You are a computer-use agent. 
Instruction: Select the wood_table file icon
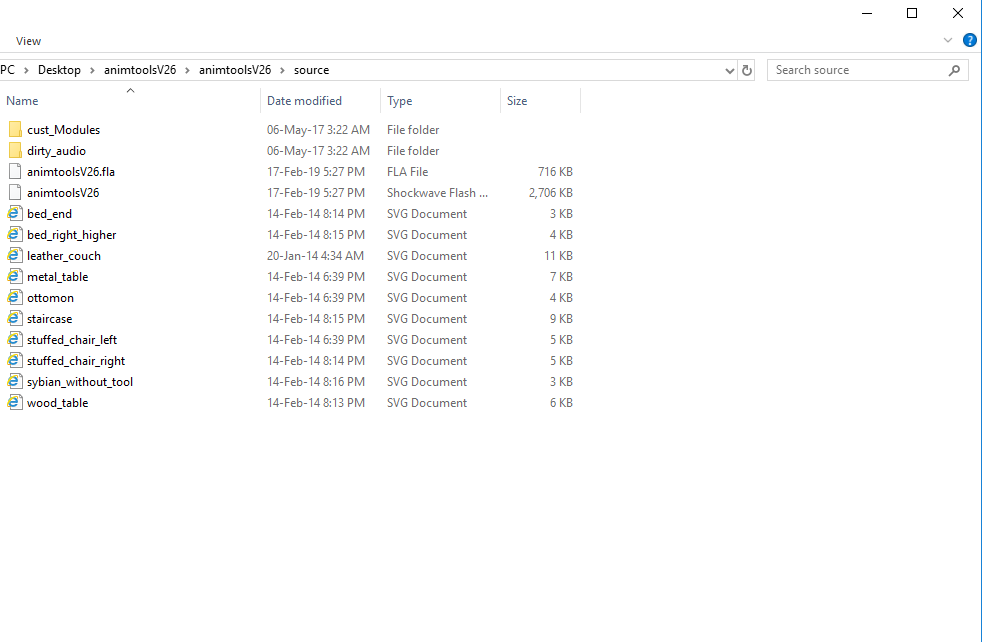14,403
